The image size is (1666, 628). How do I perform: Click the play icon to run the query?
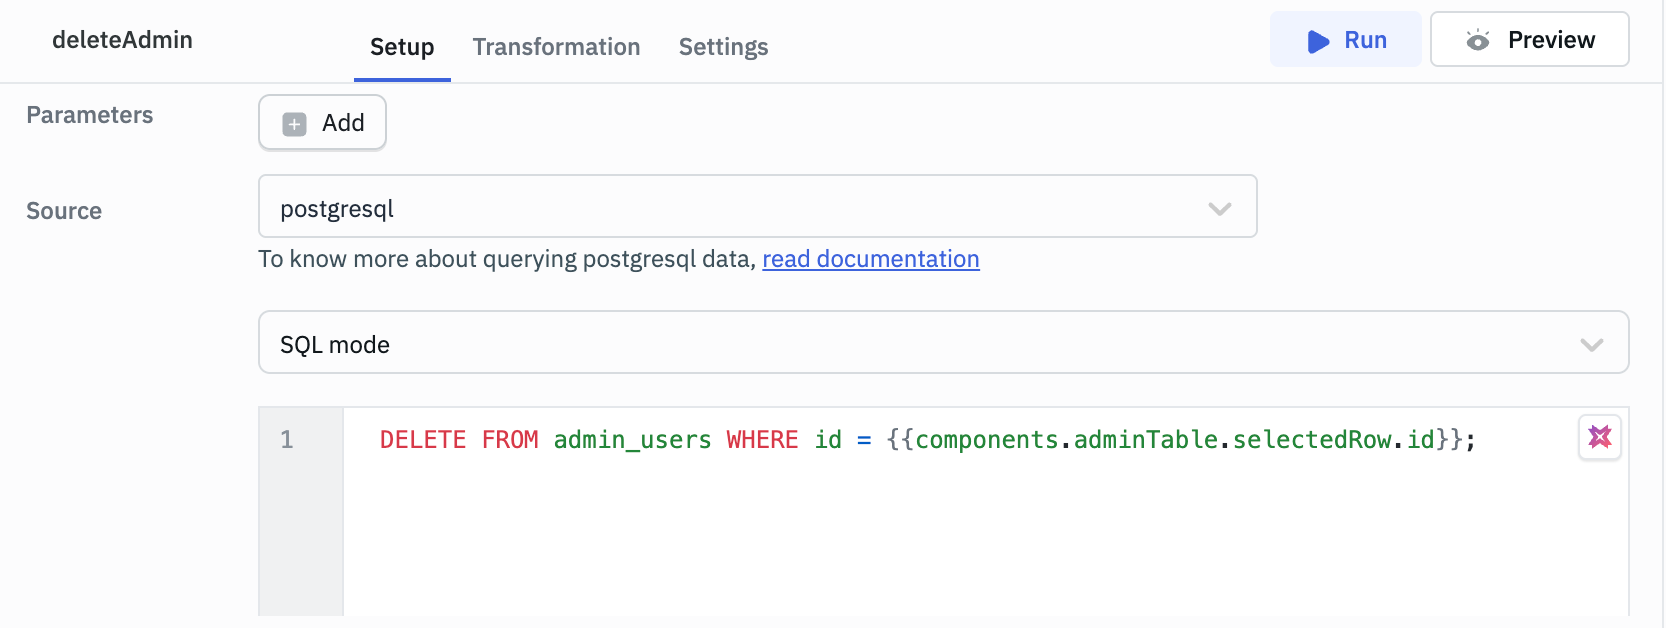click(1318, 41)
